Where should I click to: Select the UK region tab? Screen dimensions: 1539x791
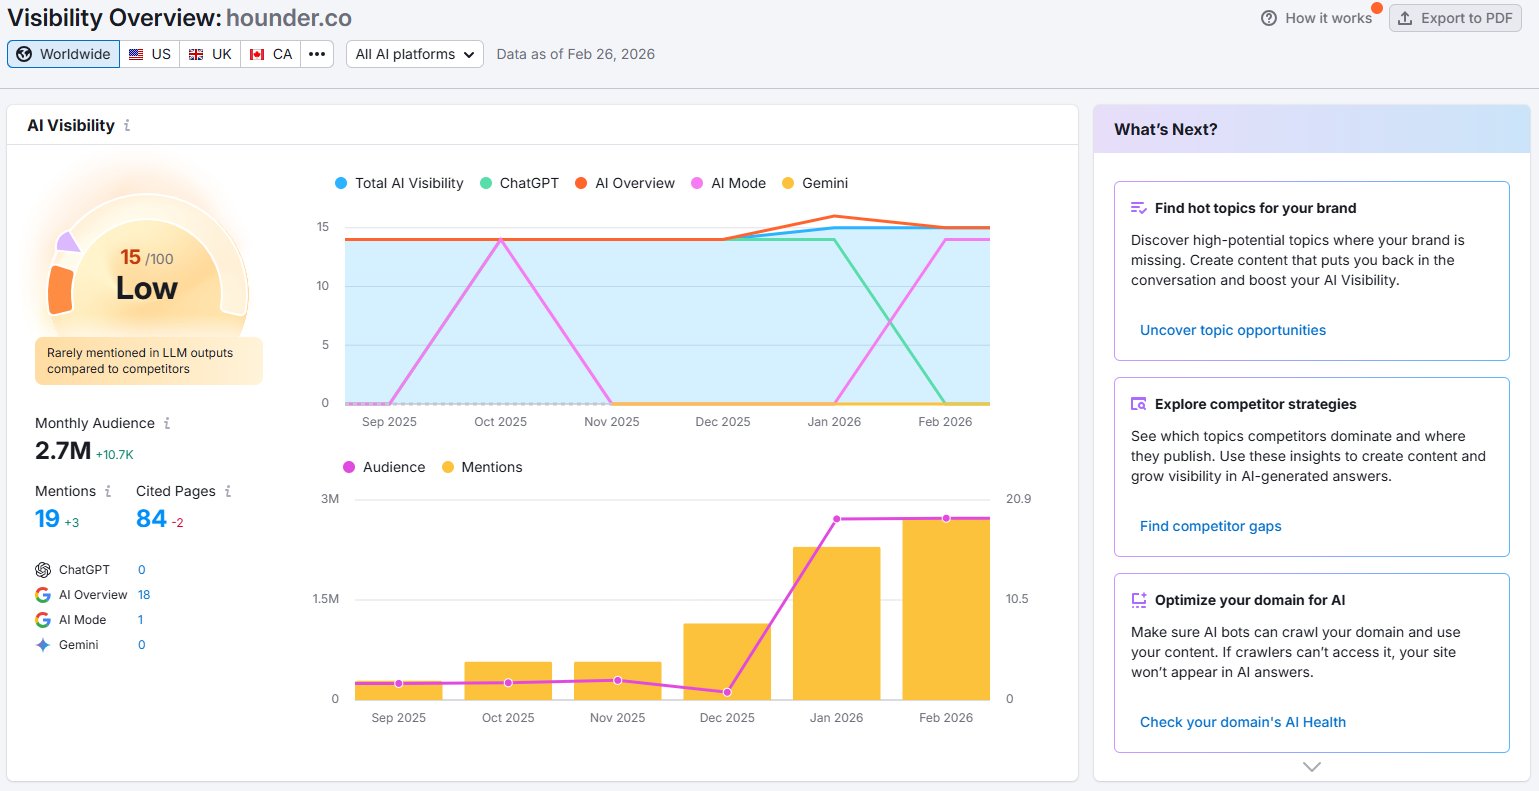click(210, 54)
